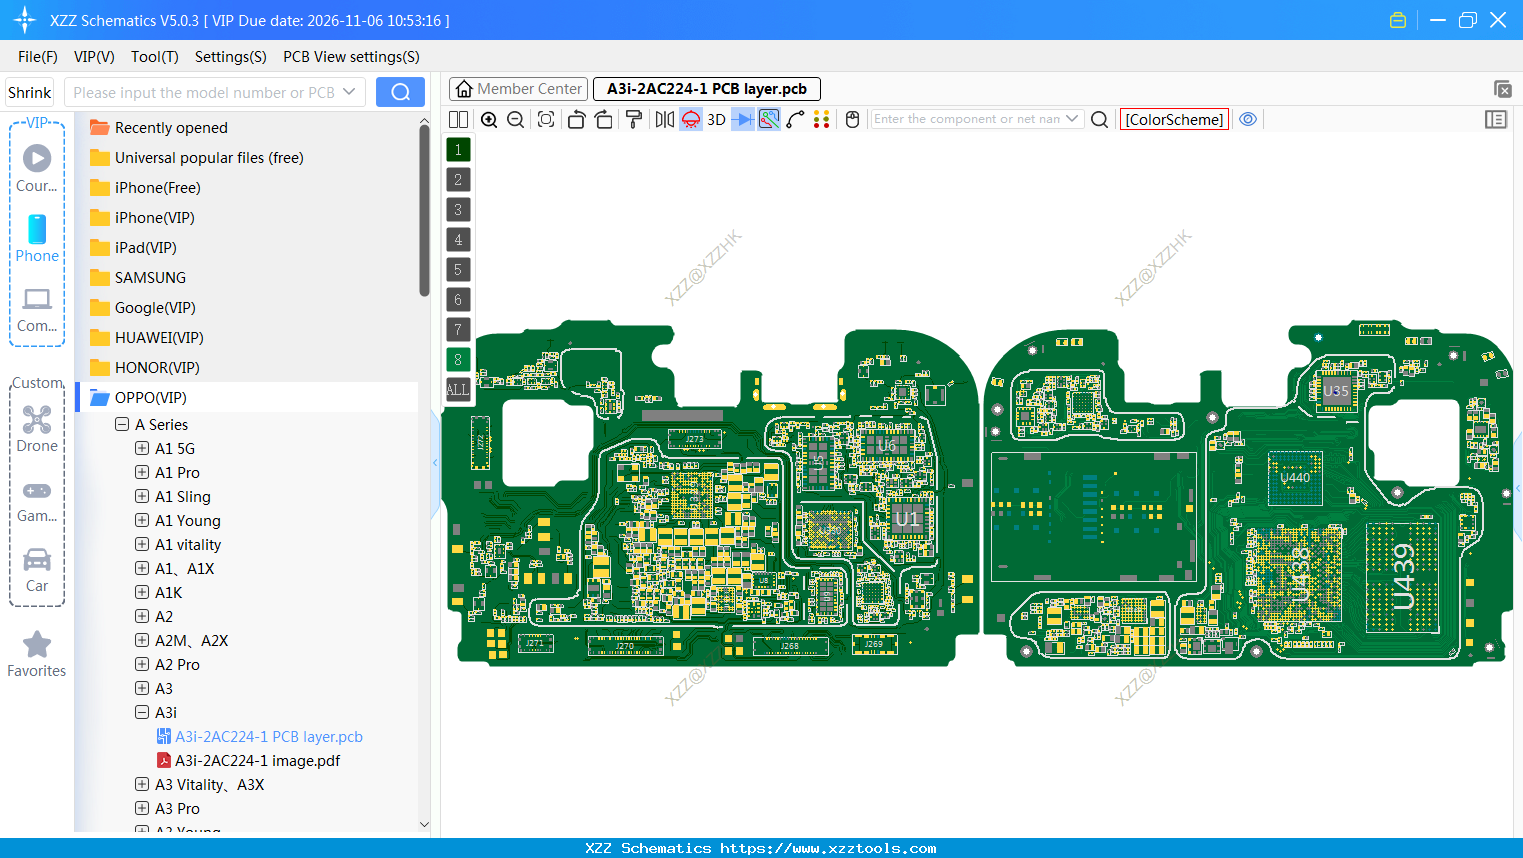Rotate the board clockwise

[x=603, y=119]
